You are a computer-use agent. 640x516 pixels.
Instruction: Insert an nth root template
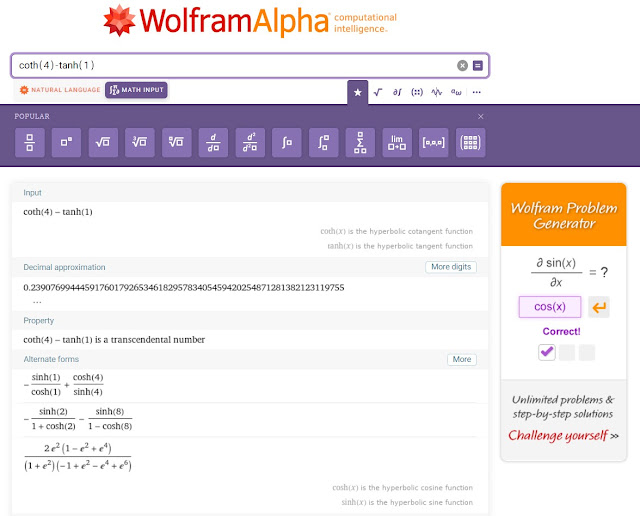[x=176, y=142]
